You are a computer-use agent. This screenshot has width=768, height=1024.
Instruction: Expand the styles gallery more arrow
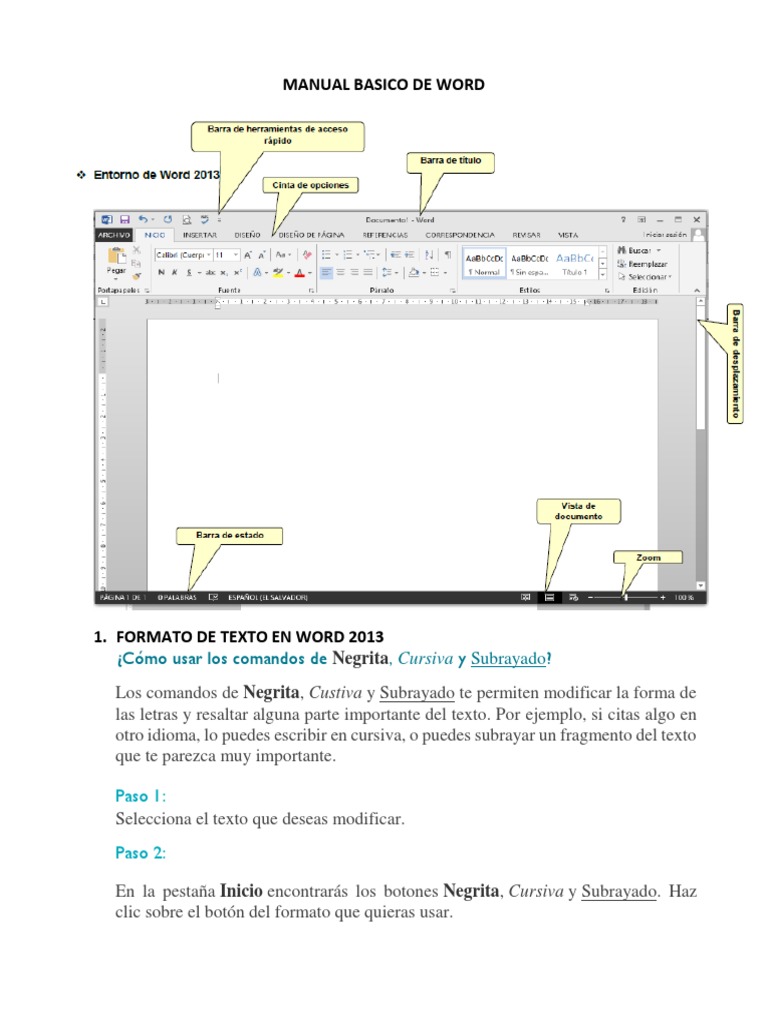(602, 276)
